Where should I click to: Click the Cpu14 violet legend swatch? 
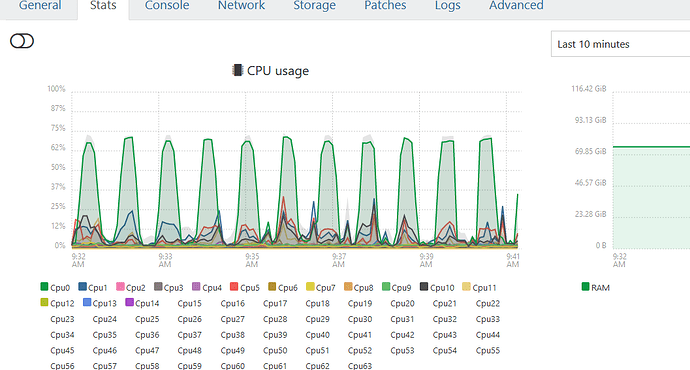129,302
